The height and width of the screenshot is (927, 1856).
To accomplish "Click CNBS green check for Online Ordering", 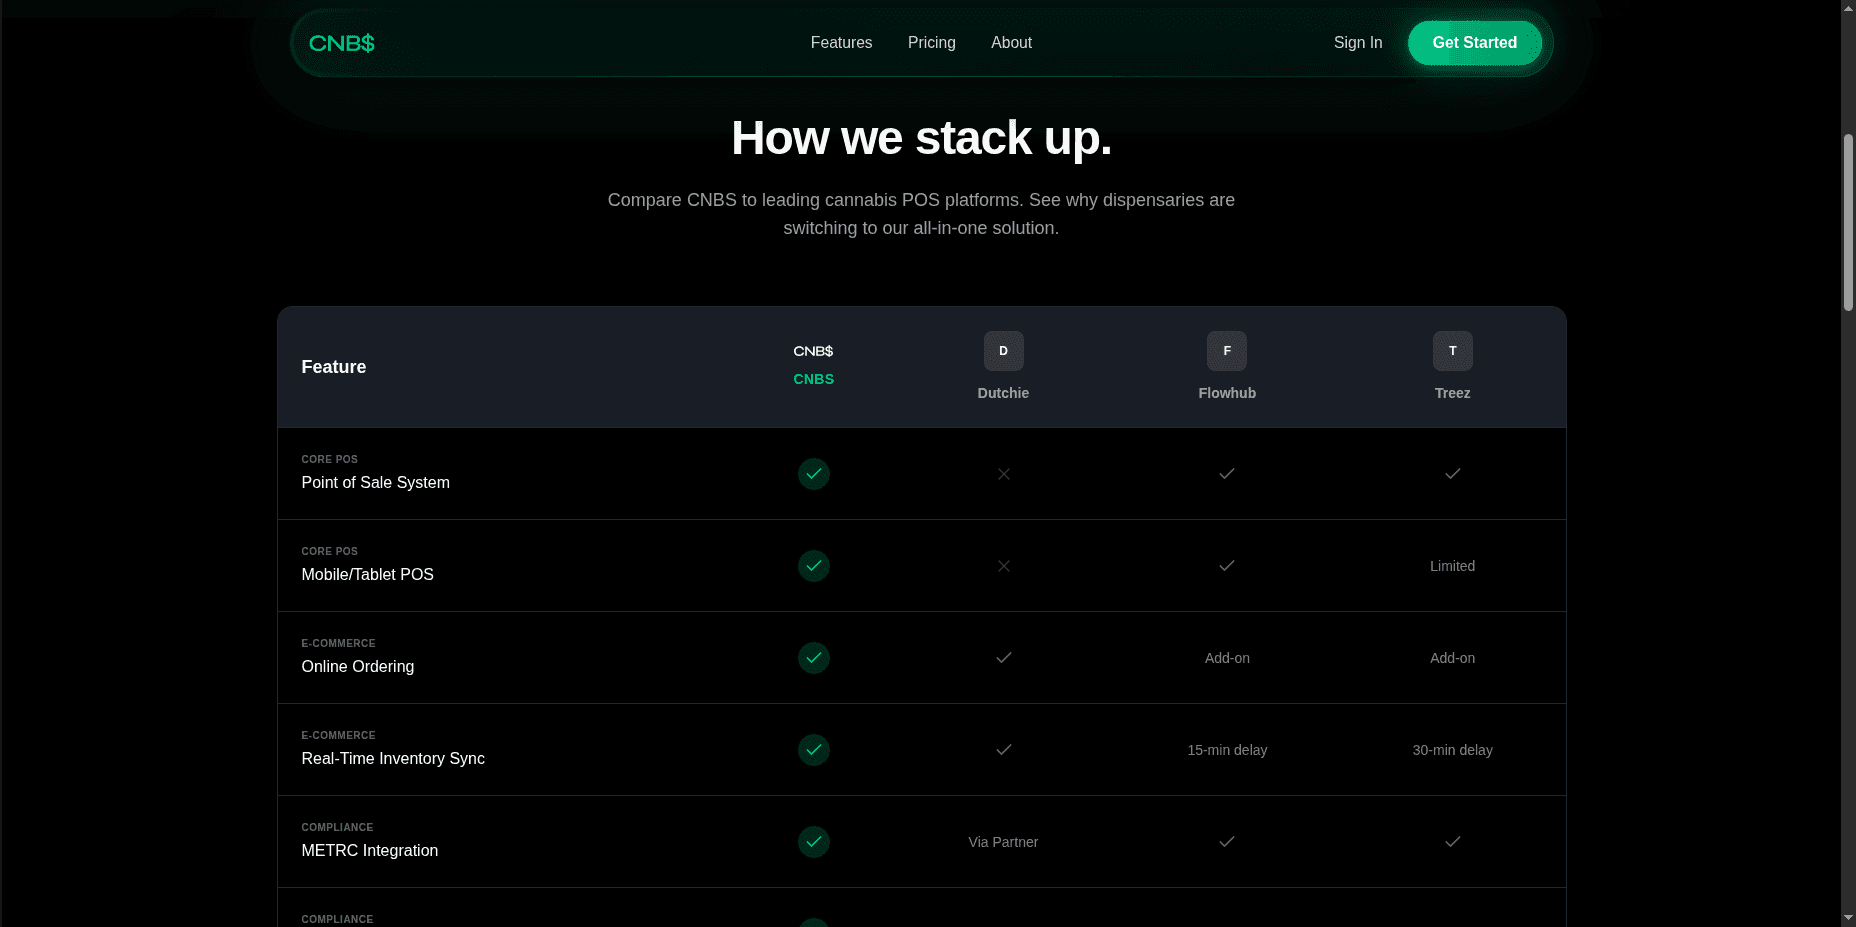I will point(813,658).
